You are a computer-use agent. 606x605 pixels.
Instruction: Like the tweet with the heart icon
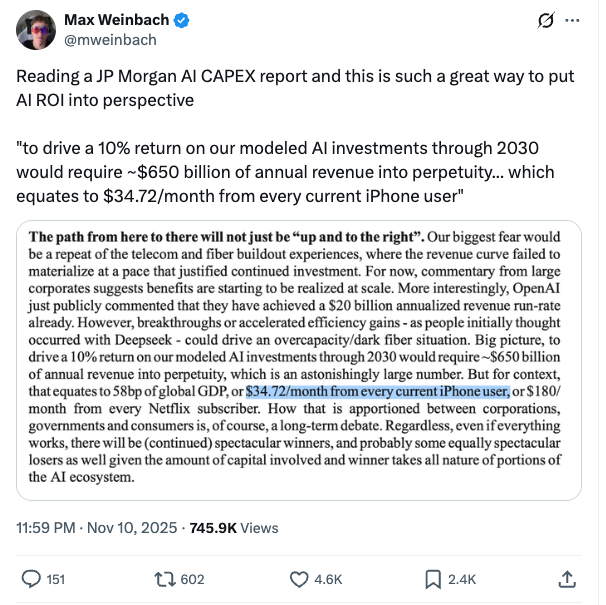click(x=299, y=578)
